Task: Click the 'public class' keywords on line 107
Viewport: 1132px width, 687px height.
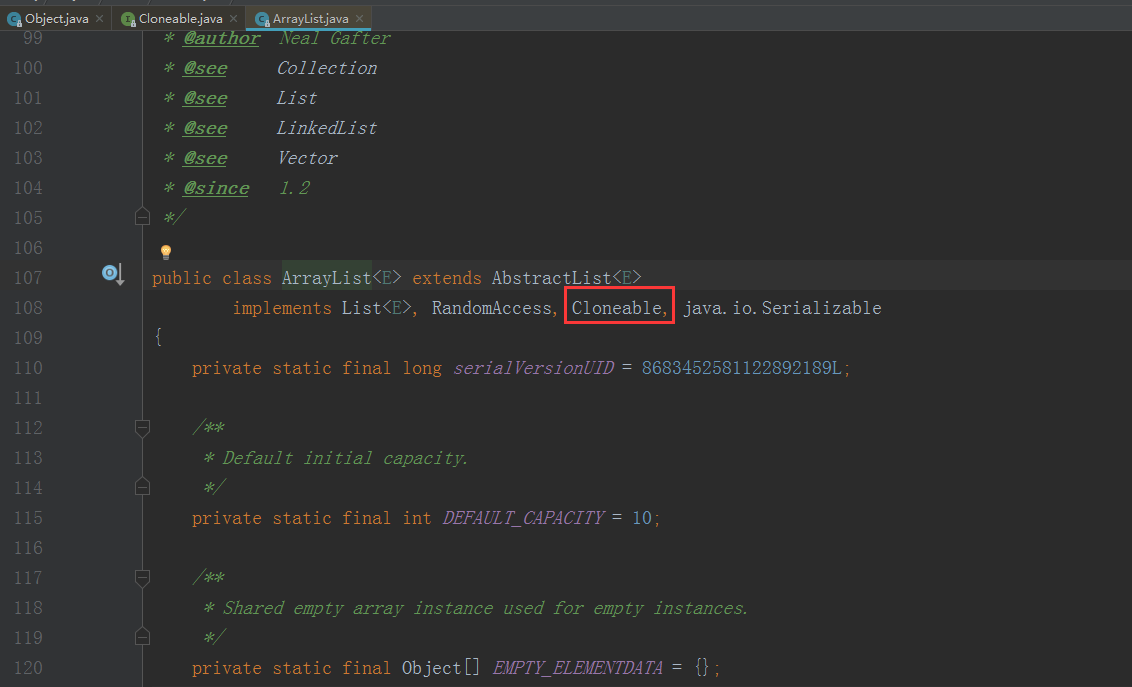Action: (x=212, y=278)
